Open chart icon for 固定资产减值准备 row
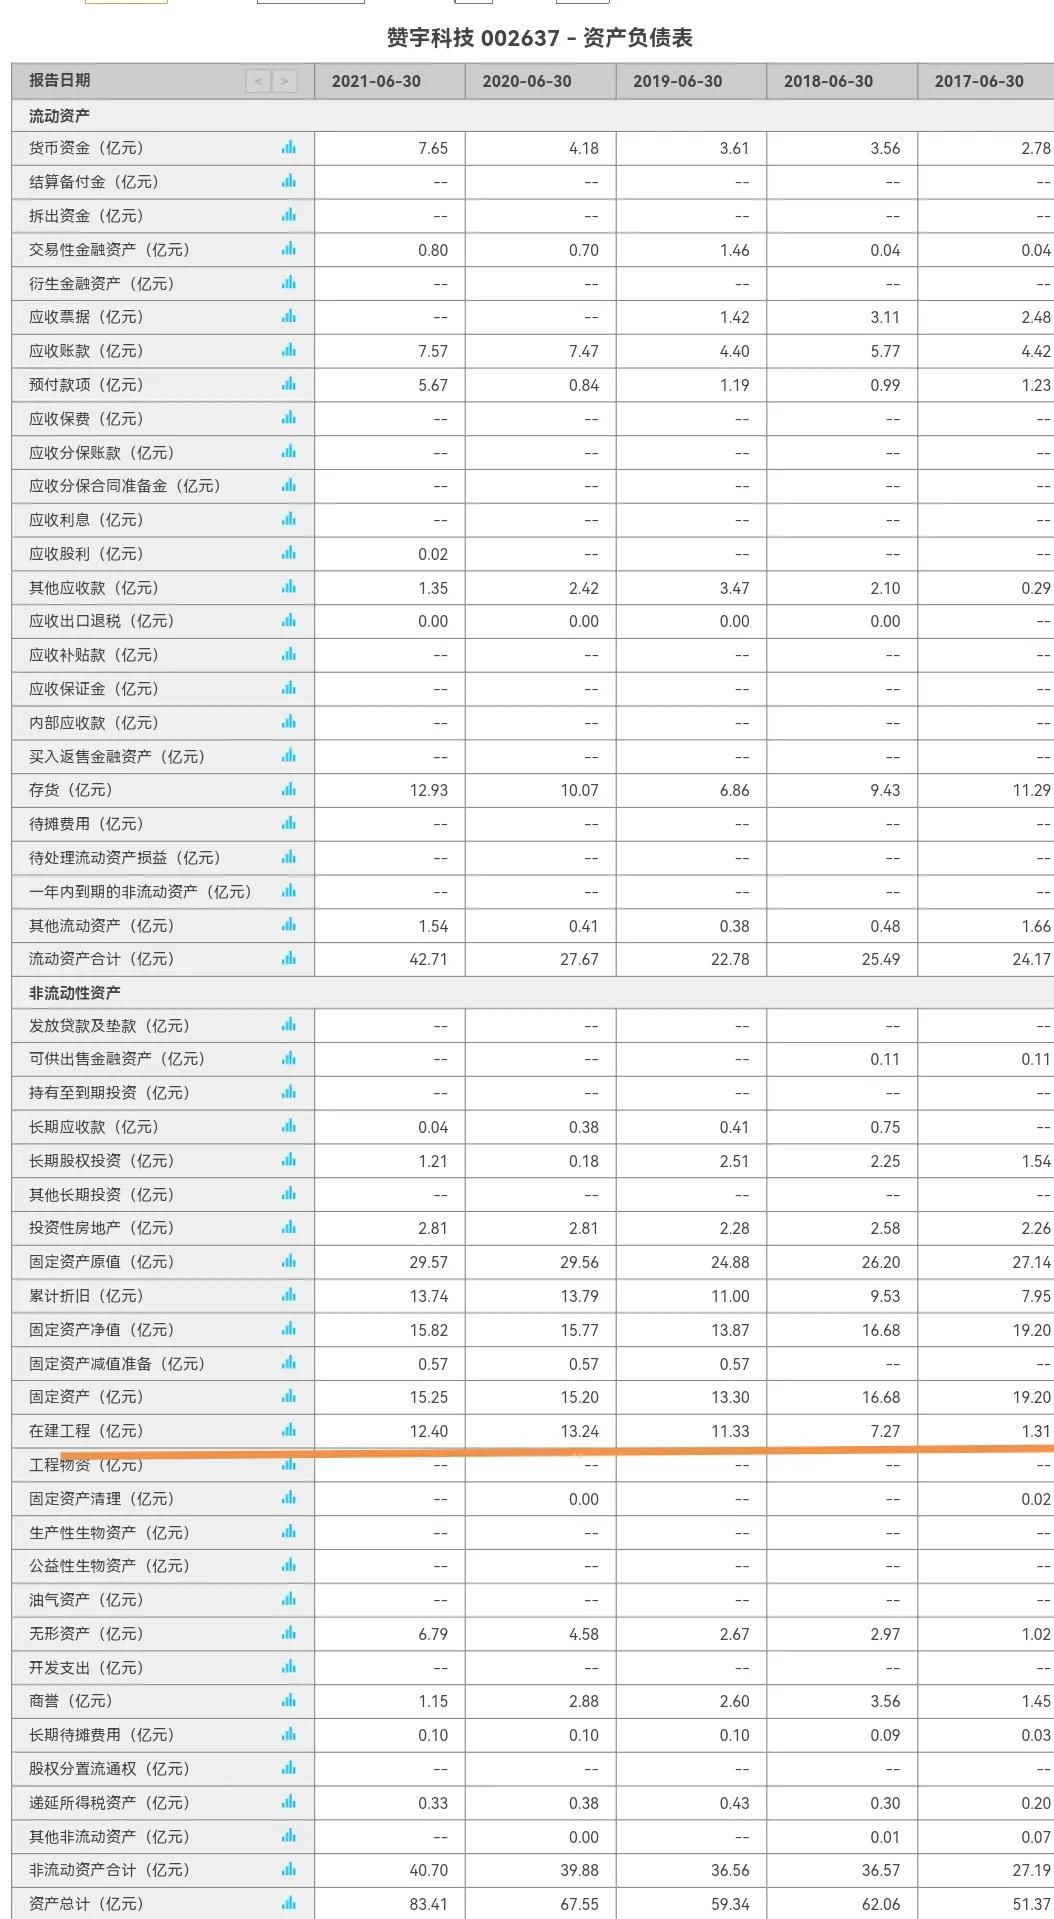The height and width of the screenshot is (1919, 1054). (x=289, y=1362)
